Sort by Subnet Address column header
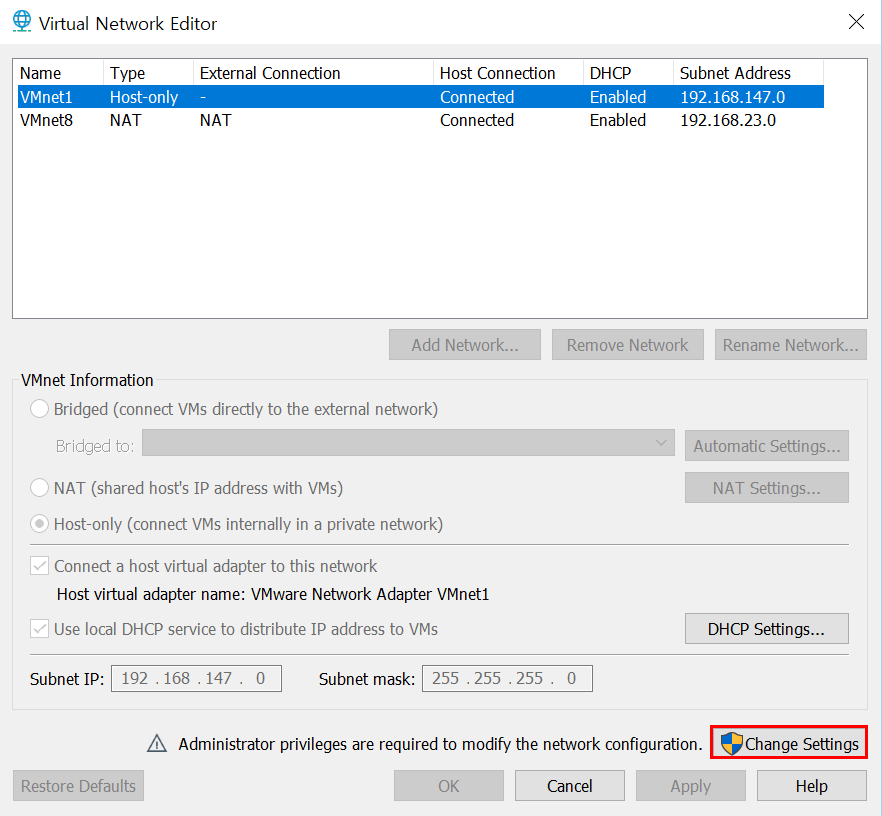Viewport: 882px width, 816px height. [749, 73]
